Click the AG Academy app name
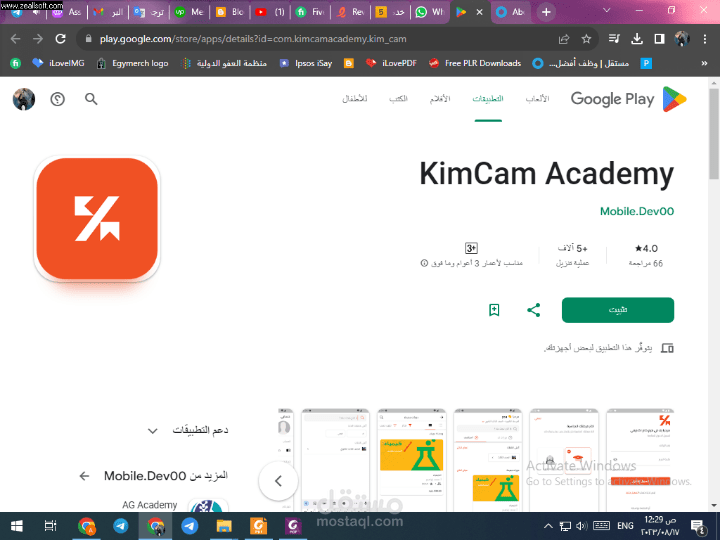Viewport: 720px width, 540px height. tap(149, 505)
